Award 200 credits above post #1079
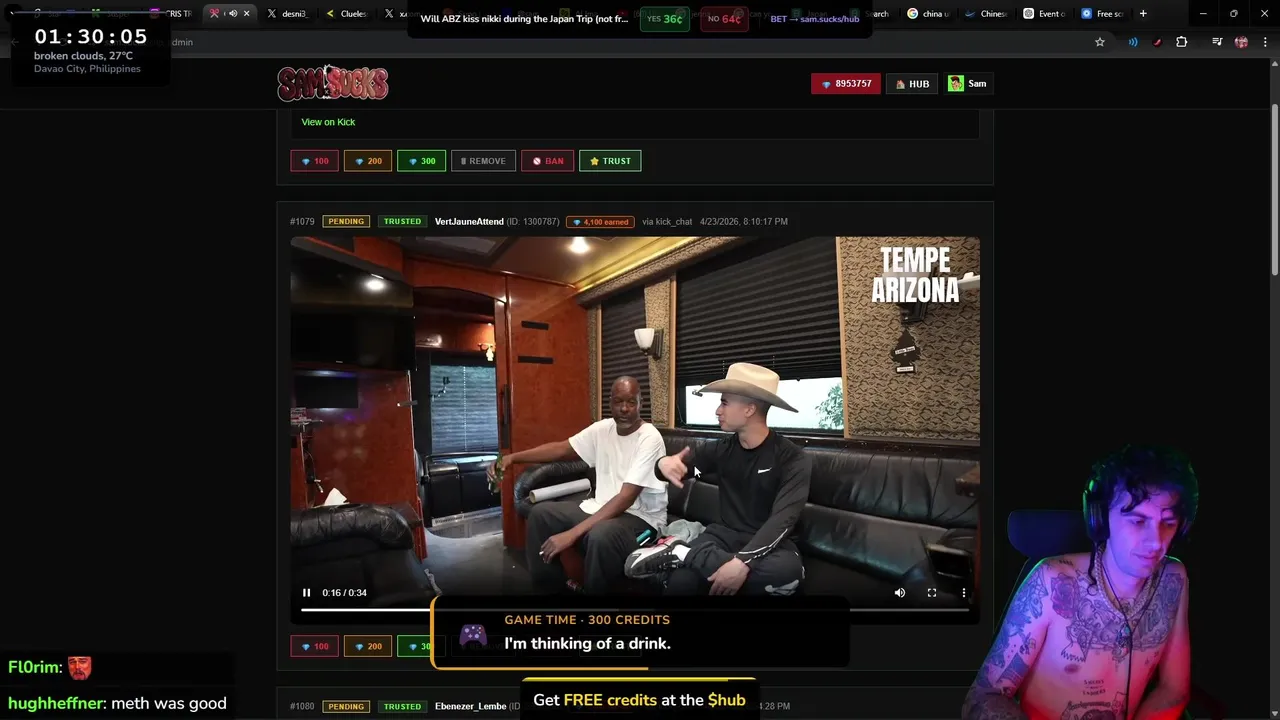This screenshot has width=1280, height=720. tap(368, 161)
